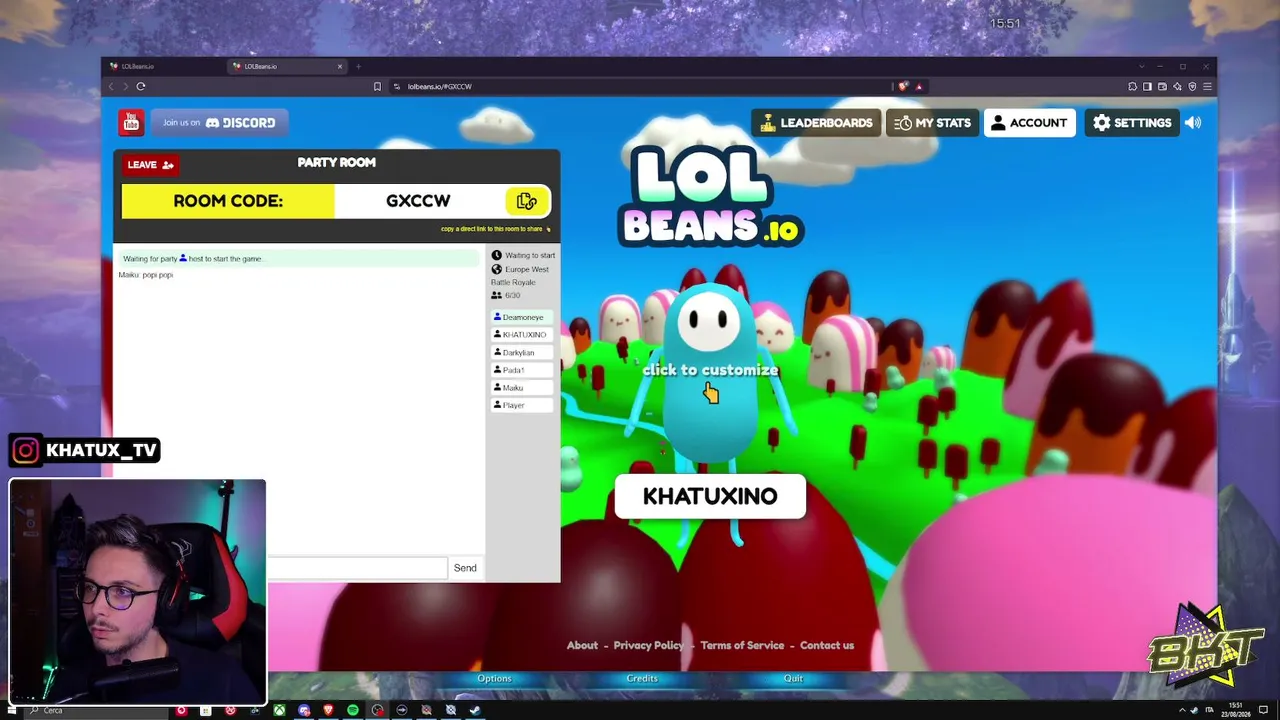Click the Join us on Discord button
Viewport: 1280px width, 720px height.
[x=219, y=122]
